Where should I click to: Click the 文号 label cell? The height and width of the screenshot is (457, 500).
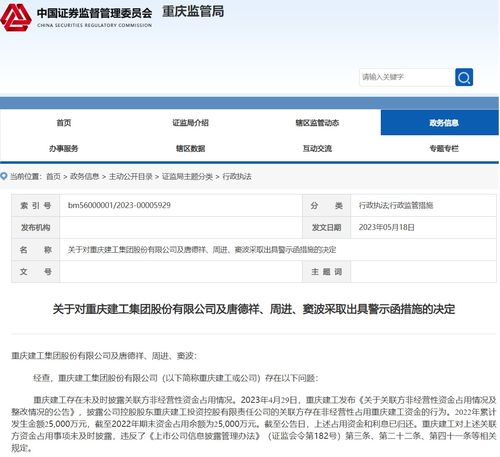pyautogui.click(x=36, y=272)
